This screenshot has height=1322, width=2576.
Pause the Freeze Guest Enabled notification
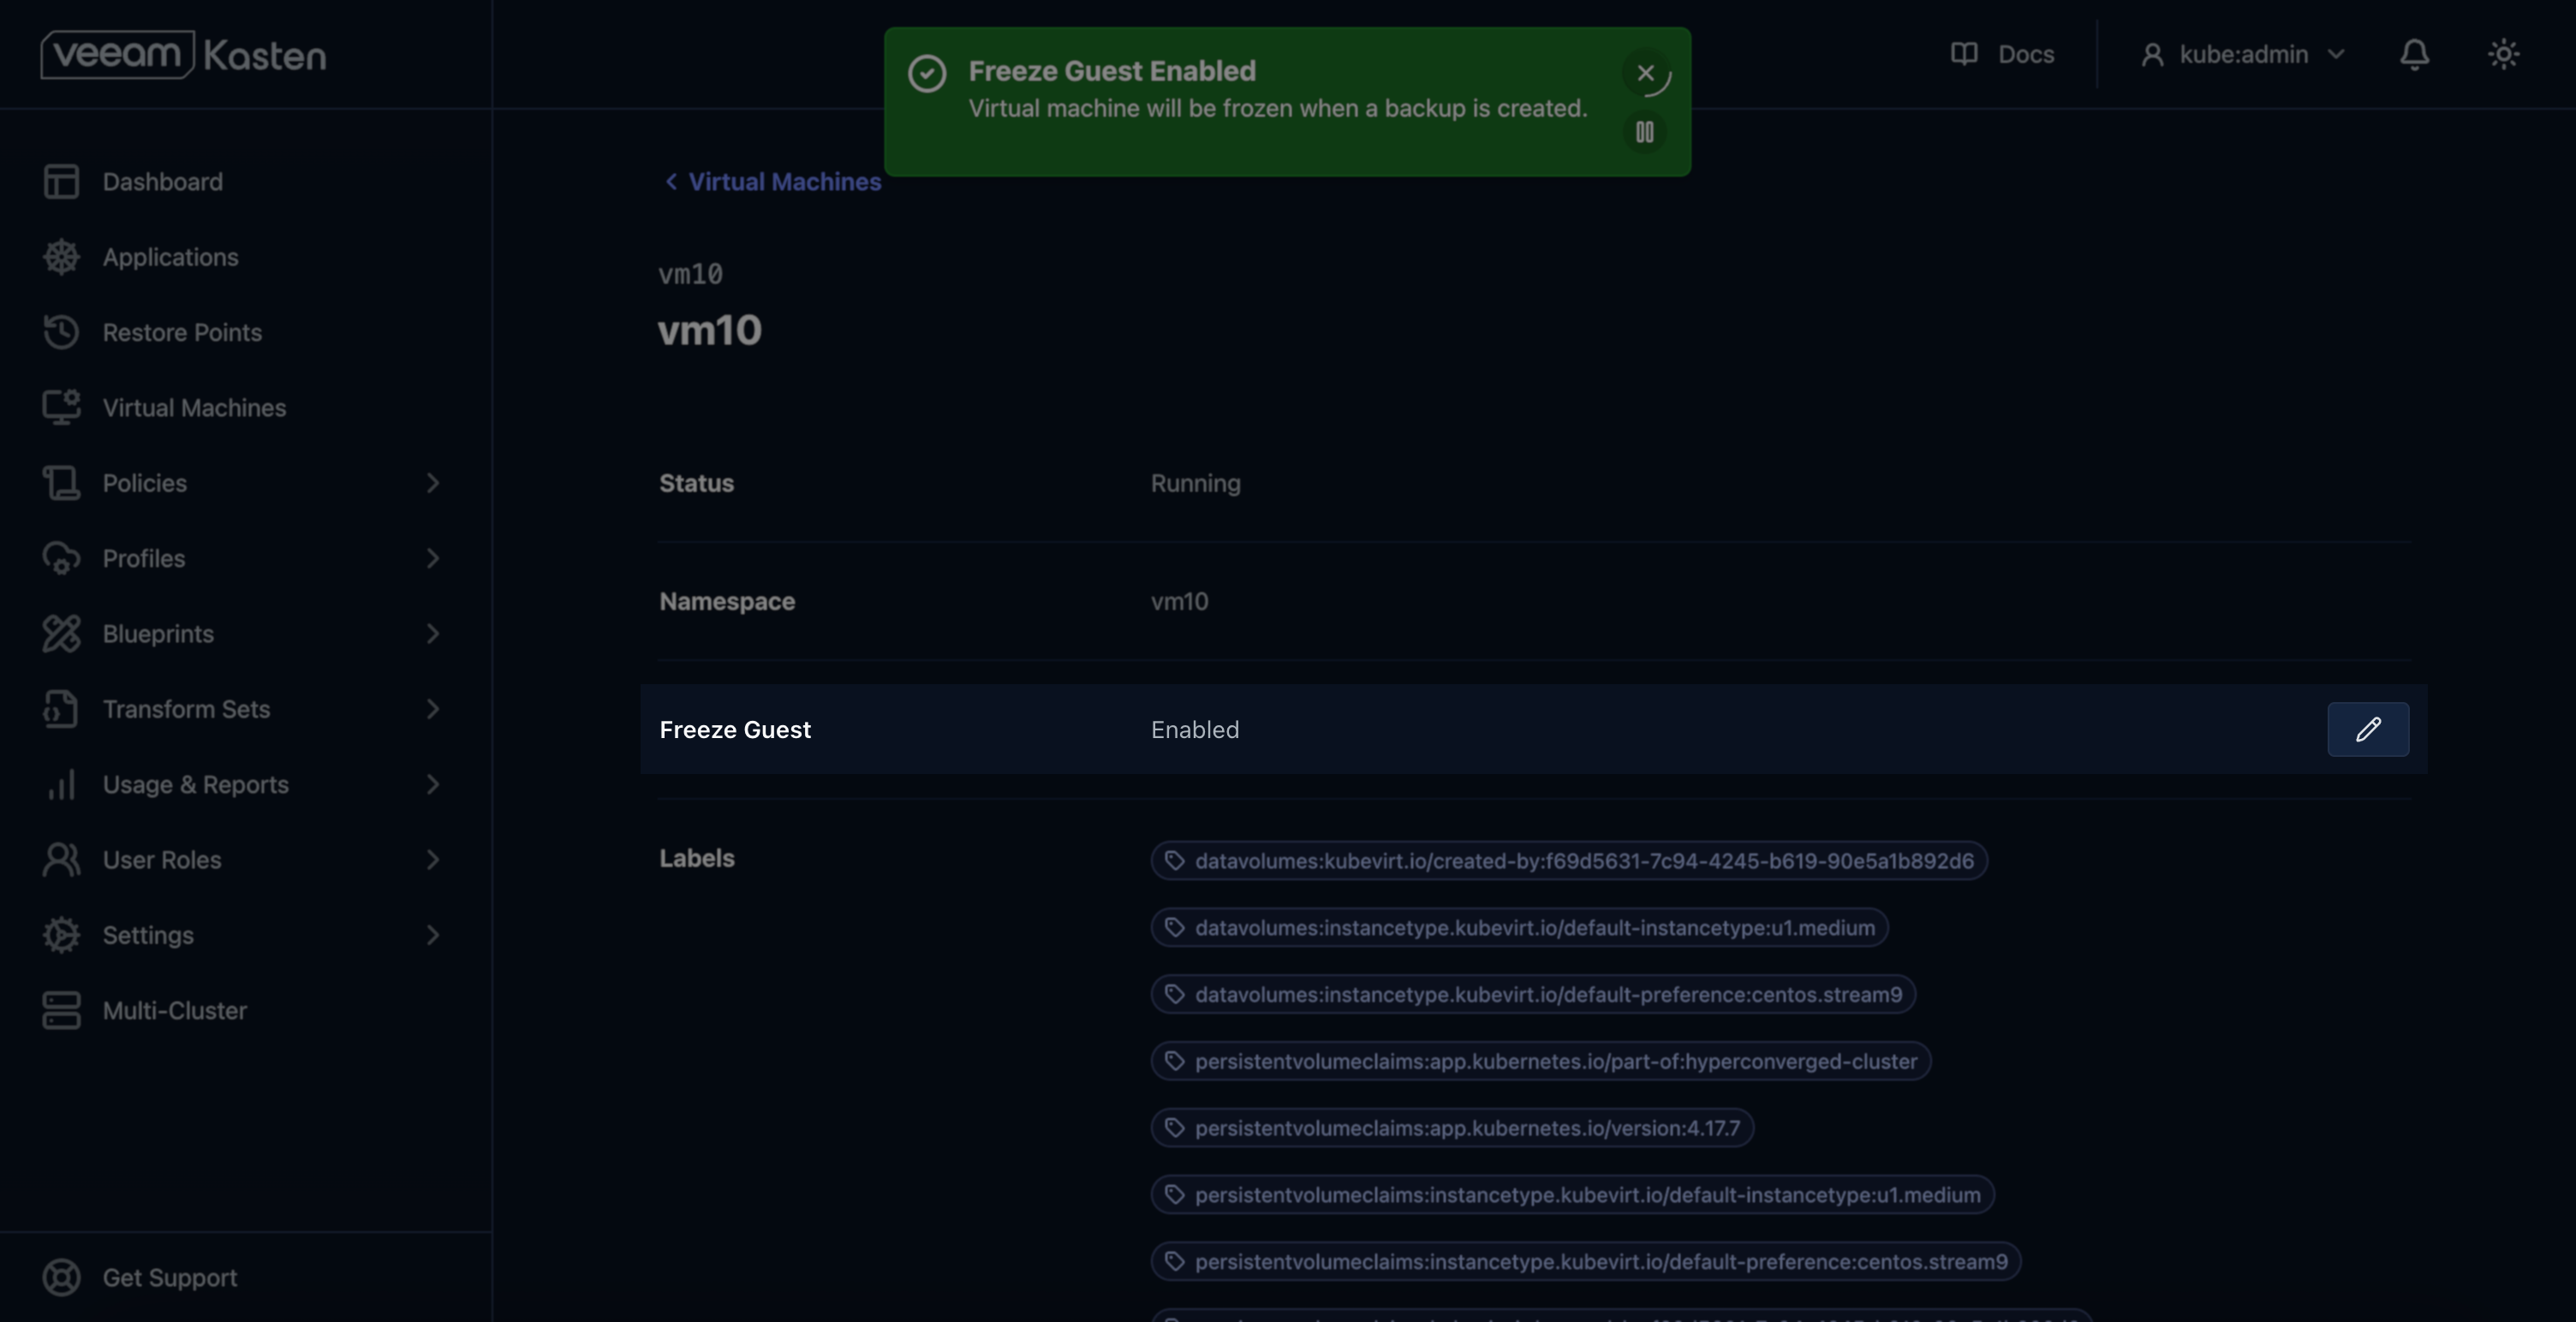tap(1644, 133)
